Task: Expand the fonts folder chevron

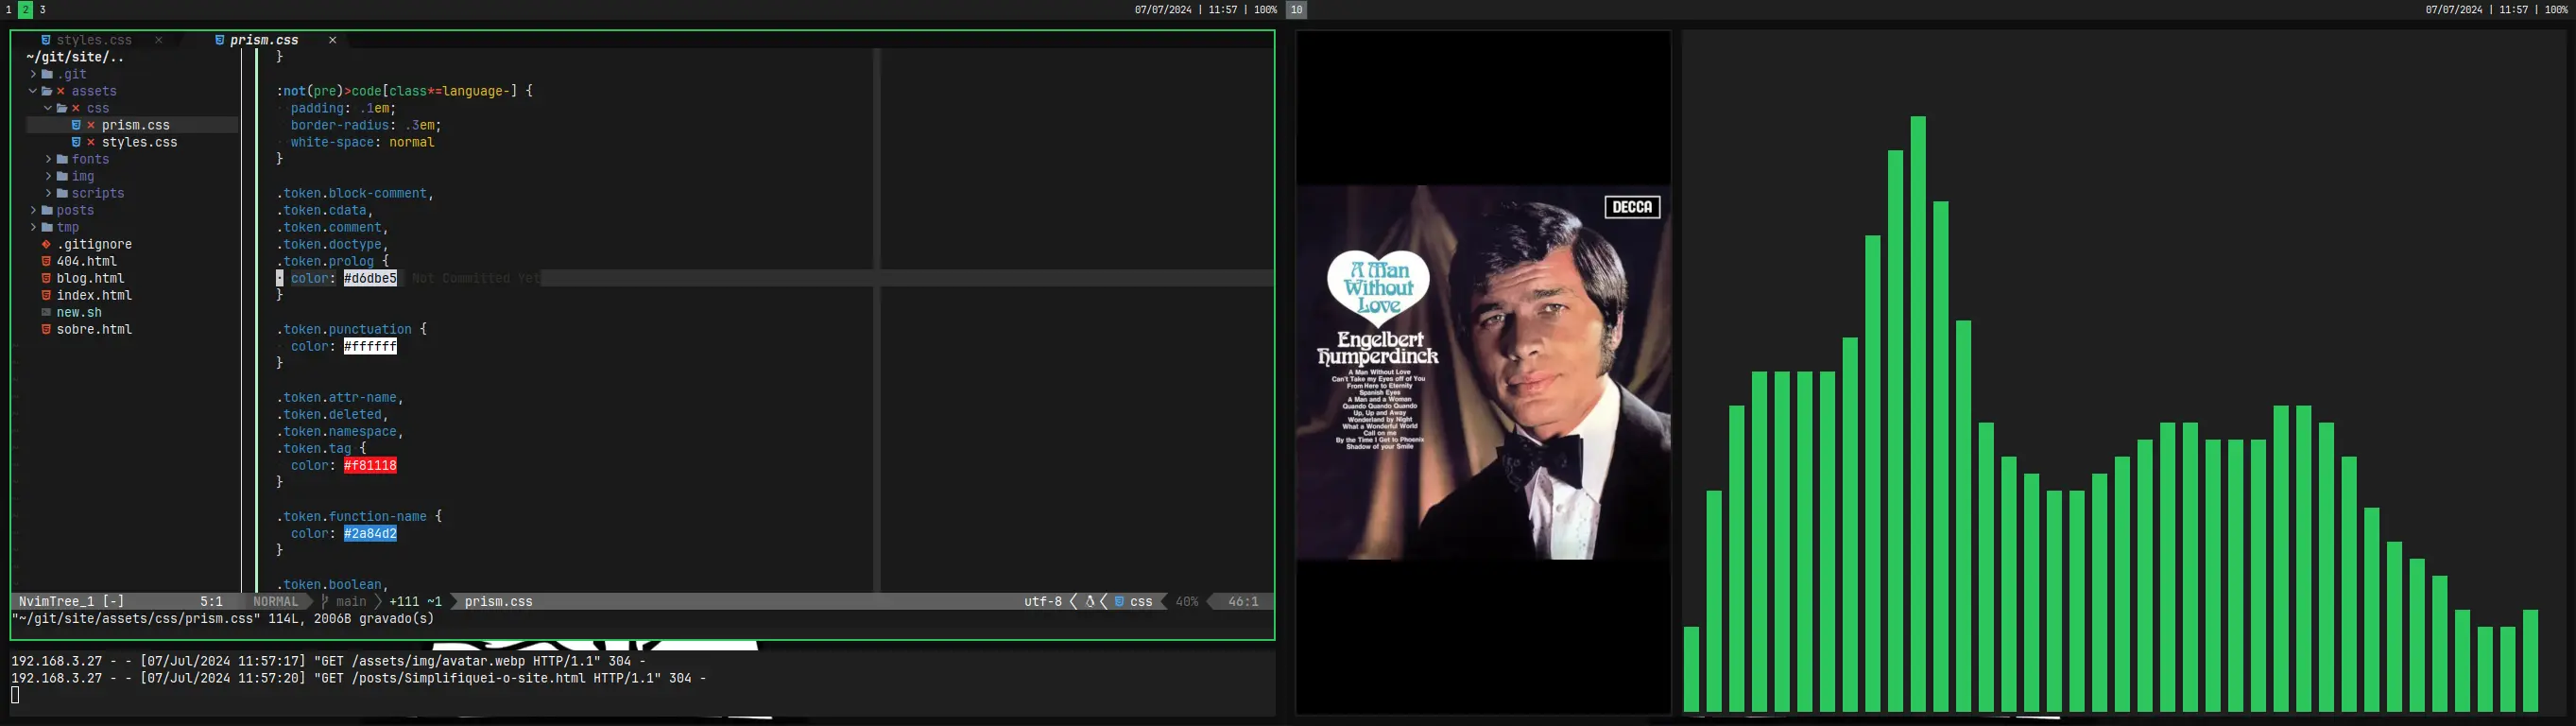Action: click(48, 159)
